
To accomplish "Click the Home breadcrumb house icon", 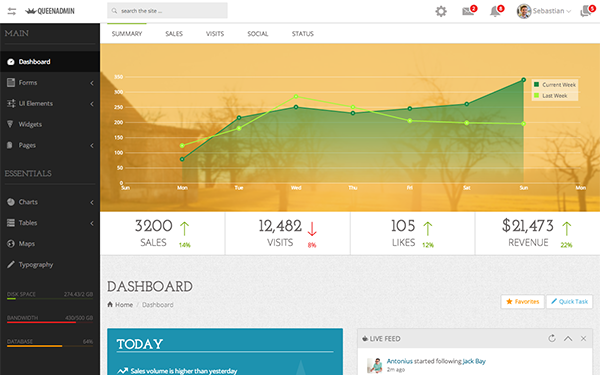I will click(x=110, y=305).
